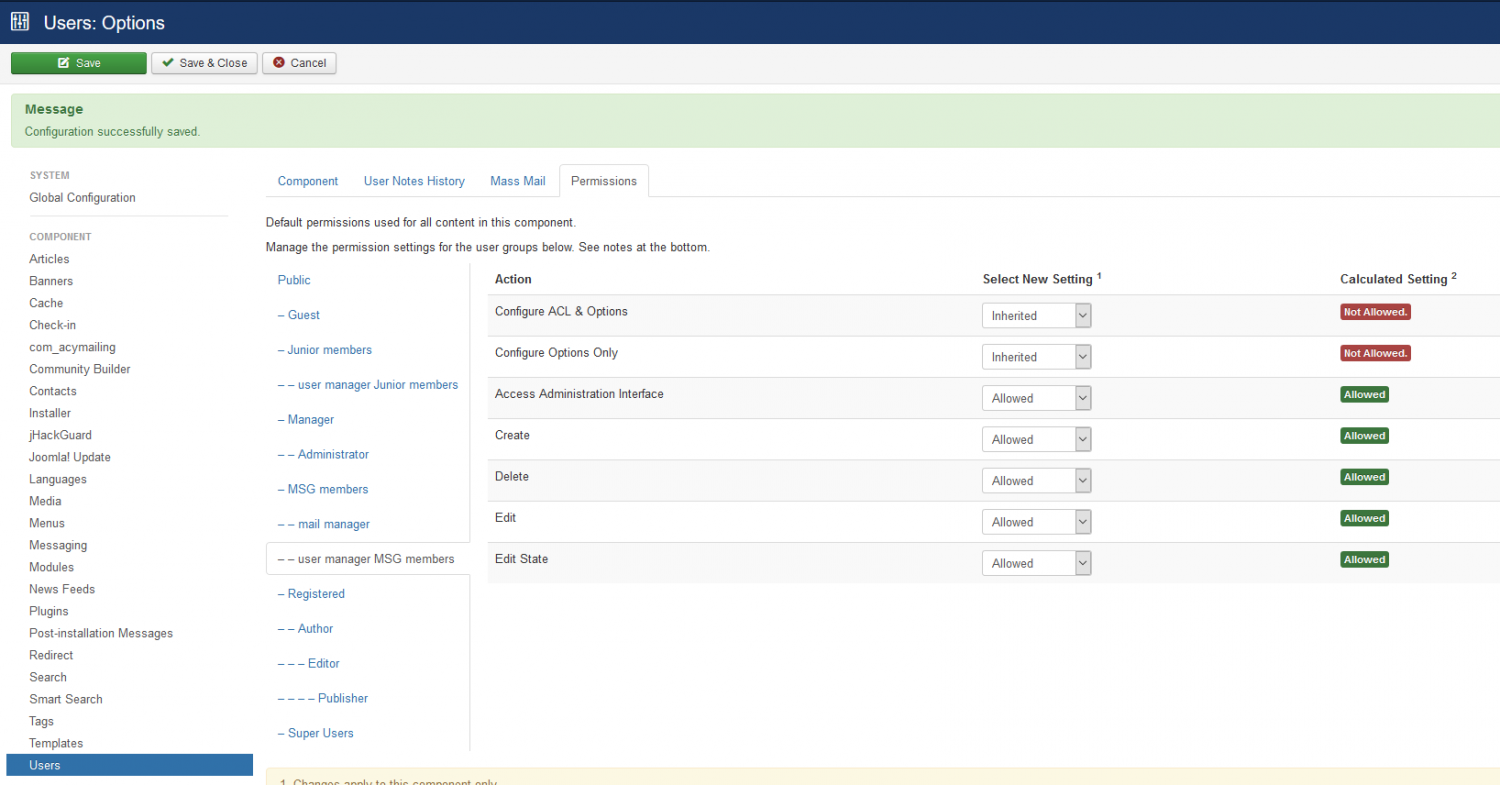Switch to the Mass Mail tab
This screenshot has width=1500, height=785.
pos(518,181)
